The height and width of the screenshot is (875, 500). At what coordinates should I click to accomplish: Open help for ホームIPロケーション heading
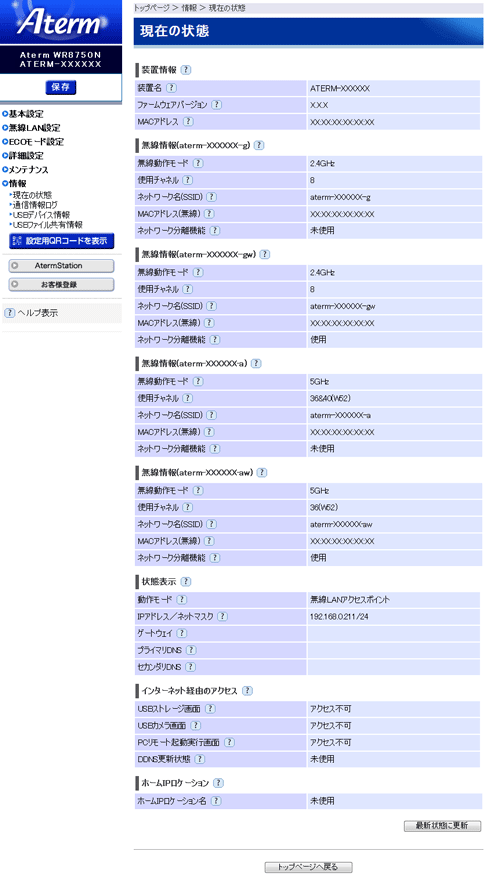(x=219, y=783)
